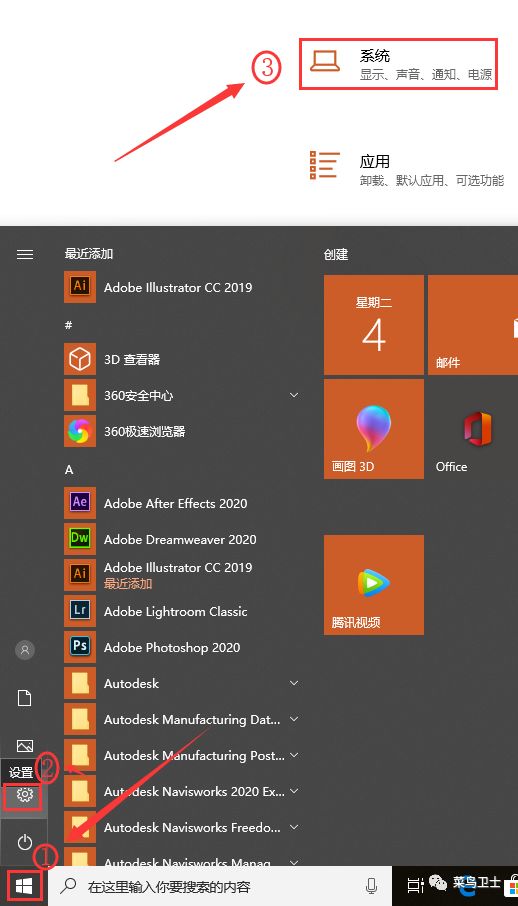Click the A letter index header
Screen dimensions: 518x906
pyautogui.click(x=69, y=469)
